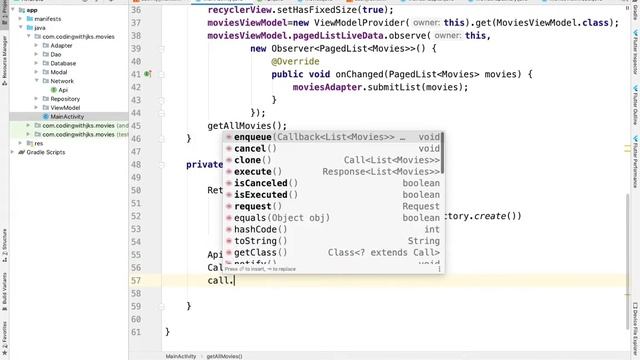
Task: Collapse the Network package
Action: pyautogui.click(x=36, y=81)
